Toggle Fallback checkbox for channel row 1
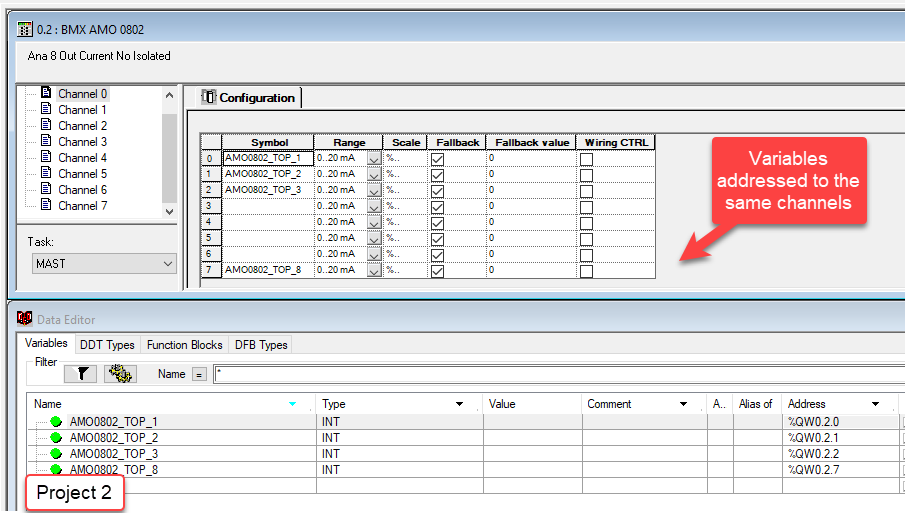The height and width of the screenshot is (513, 905). coord(437,175)
